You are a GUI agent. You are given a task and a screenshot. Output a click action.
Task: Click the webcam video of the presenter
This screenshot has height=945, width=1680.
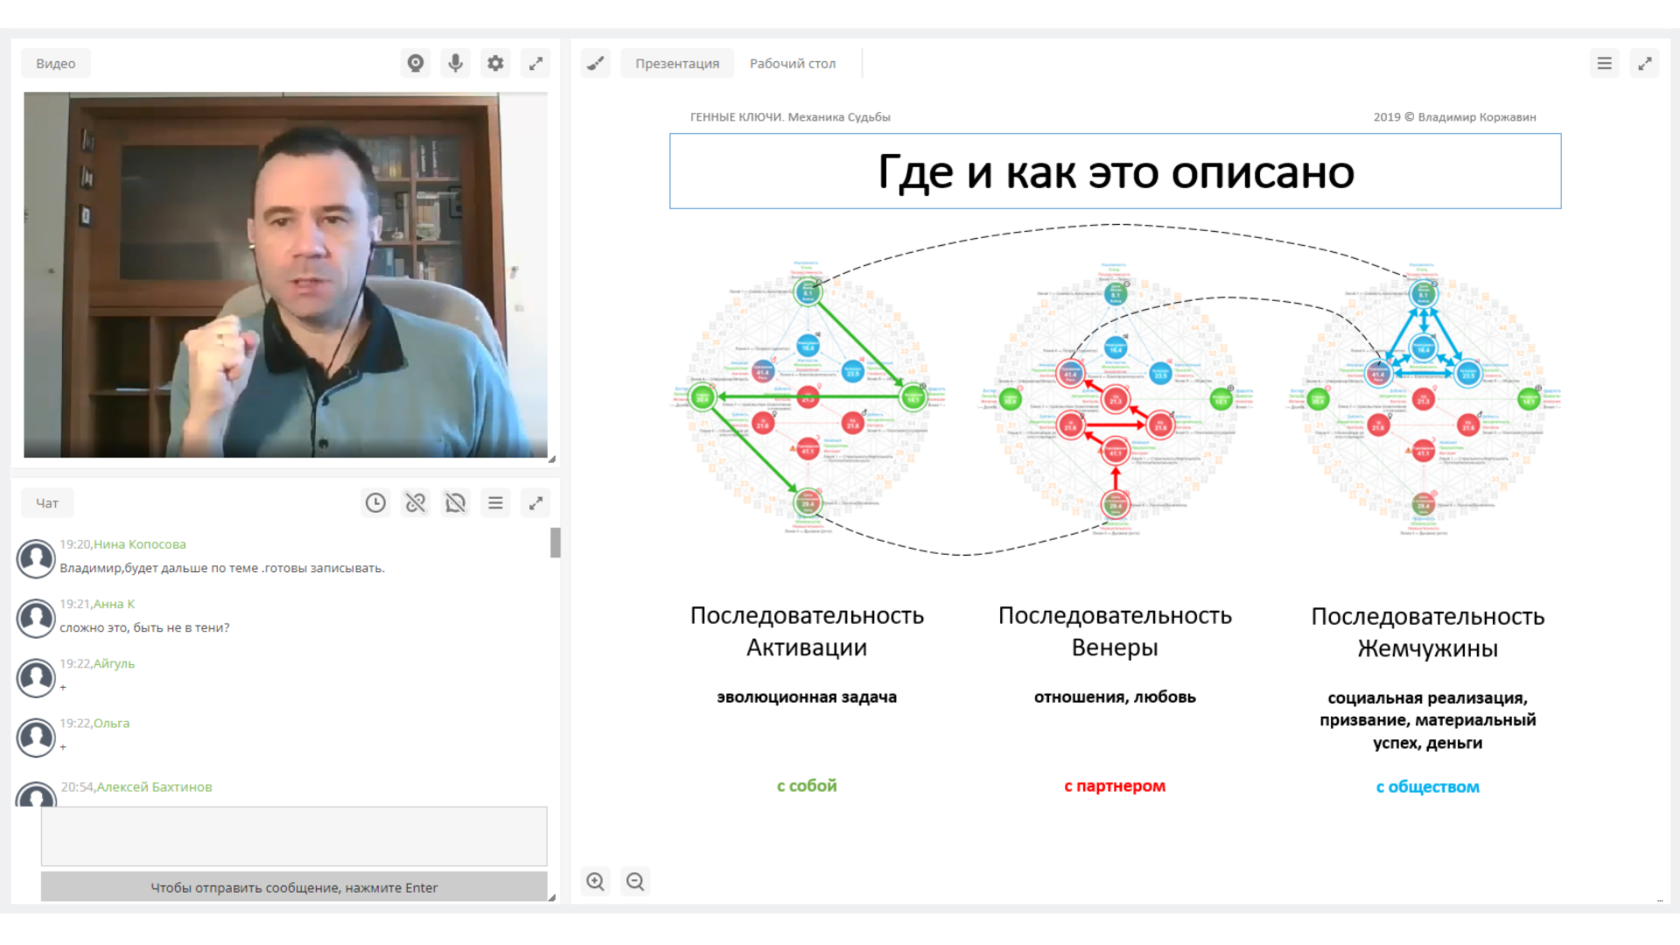click(x=285, y=275)
